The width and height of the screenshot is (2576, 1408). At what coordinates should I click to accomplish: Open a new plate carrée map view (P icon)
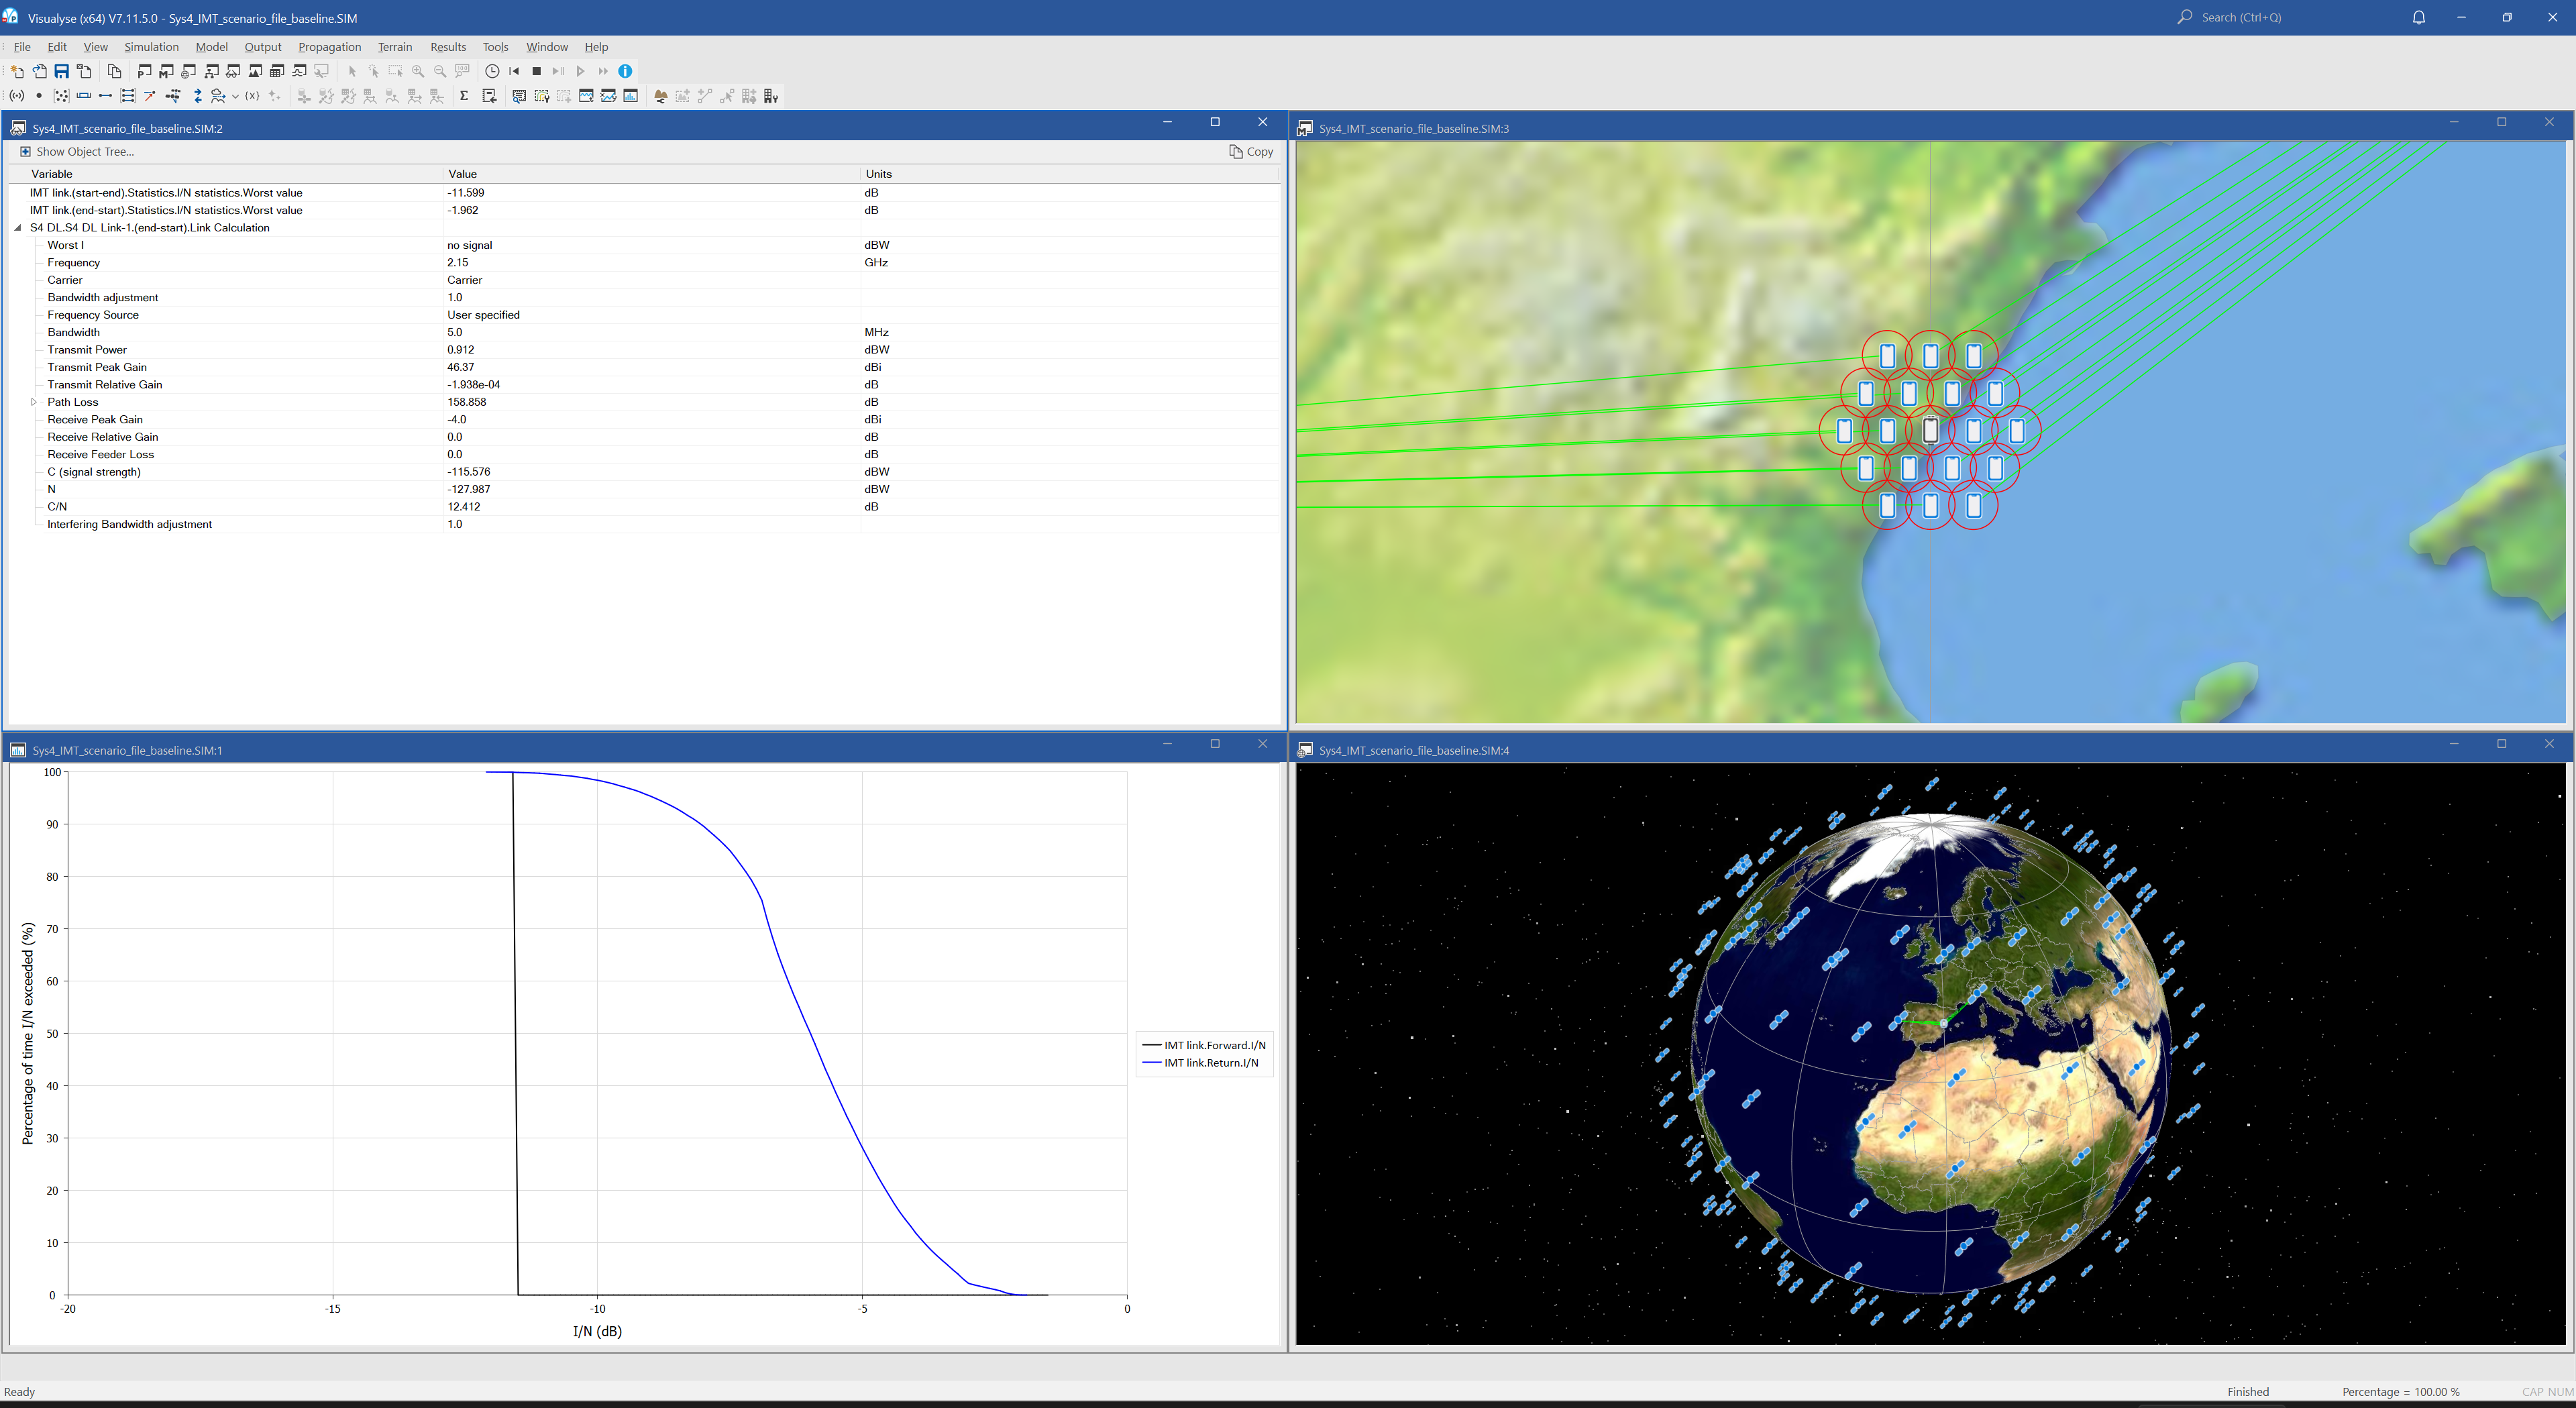(145, 71)
